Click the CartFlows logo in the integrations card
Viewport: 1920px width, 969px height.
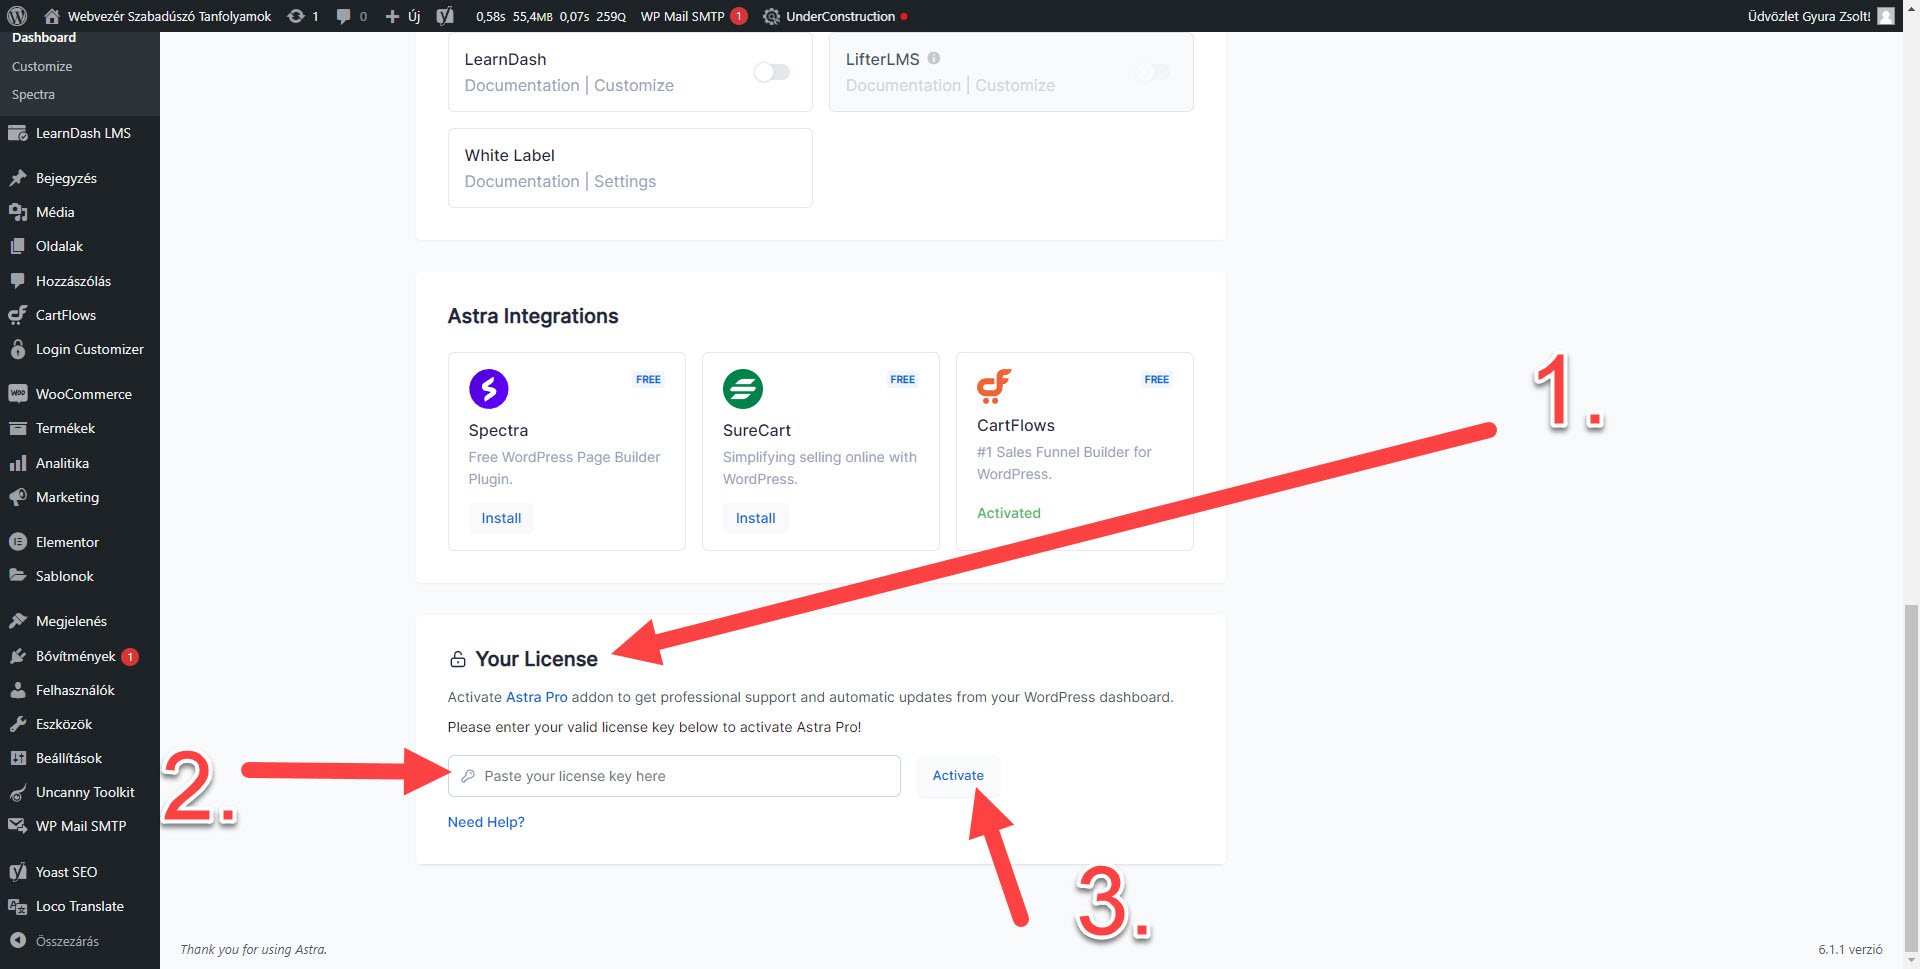coord(994,386)
